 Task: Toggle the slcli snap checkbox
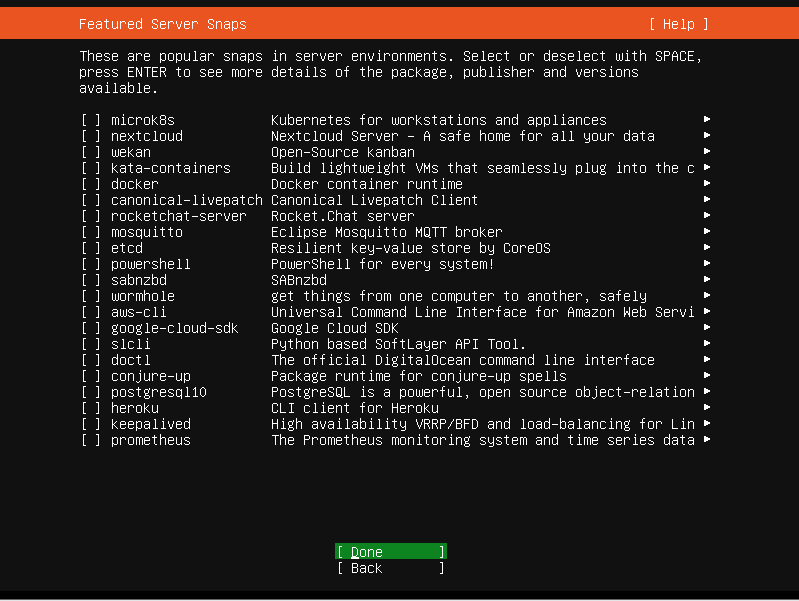[91, 344]
